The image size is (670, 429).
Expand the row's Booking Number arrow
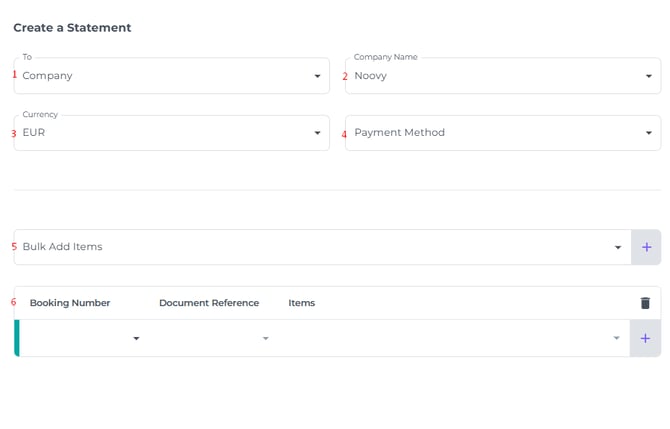pyautogui.click(x=136, y=339)
